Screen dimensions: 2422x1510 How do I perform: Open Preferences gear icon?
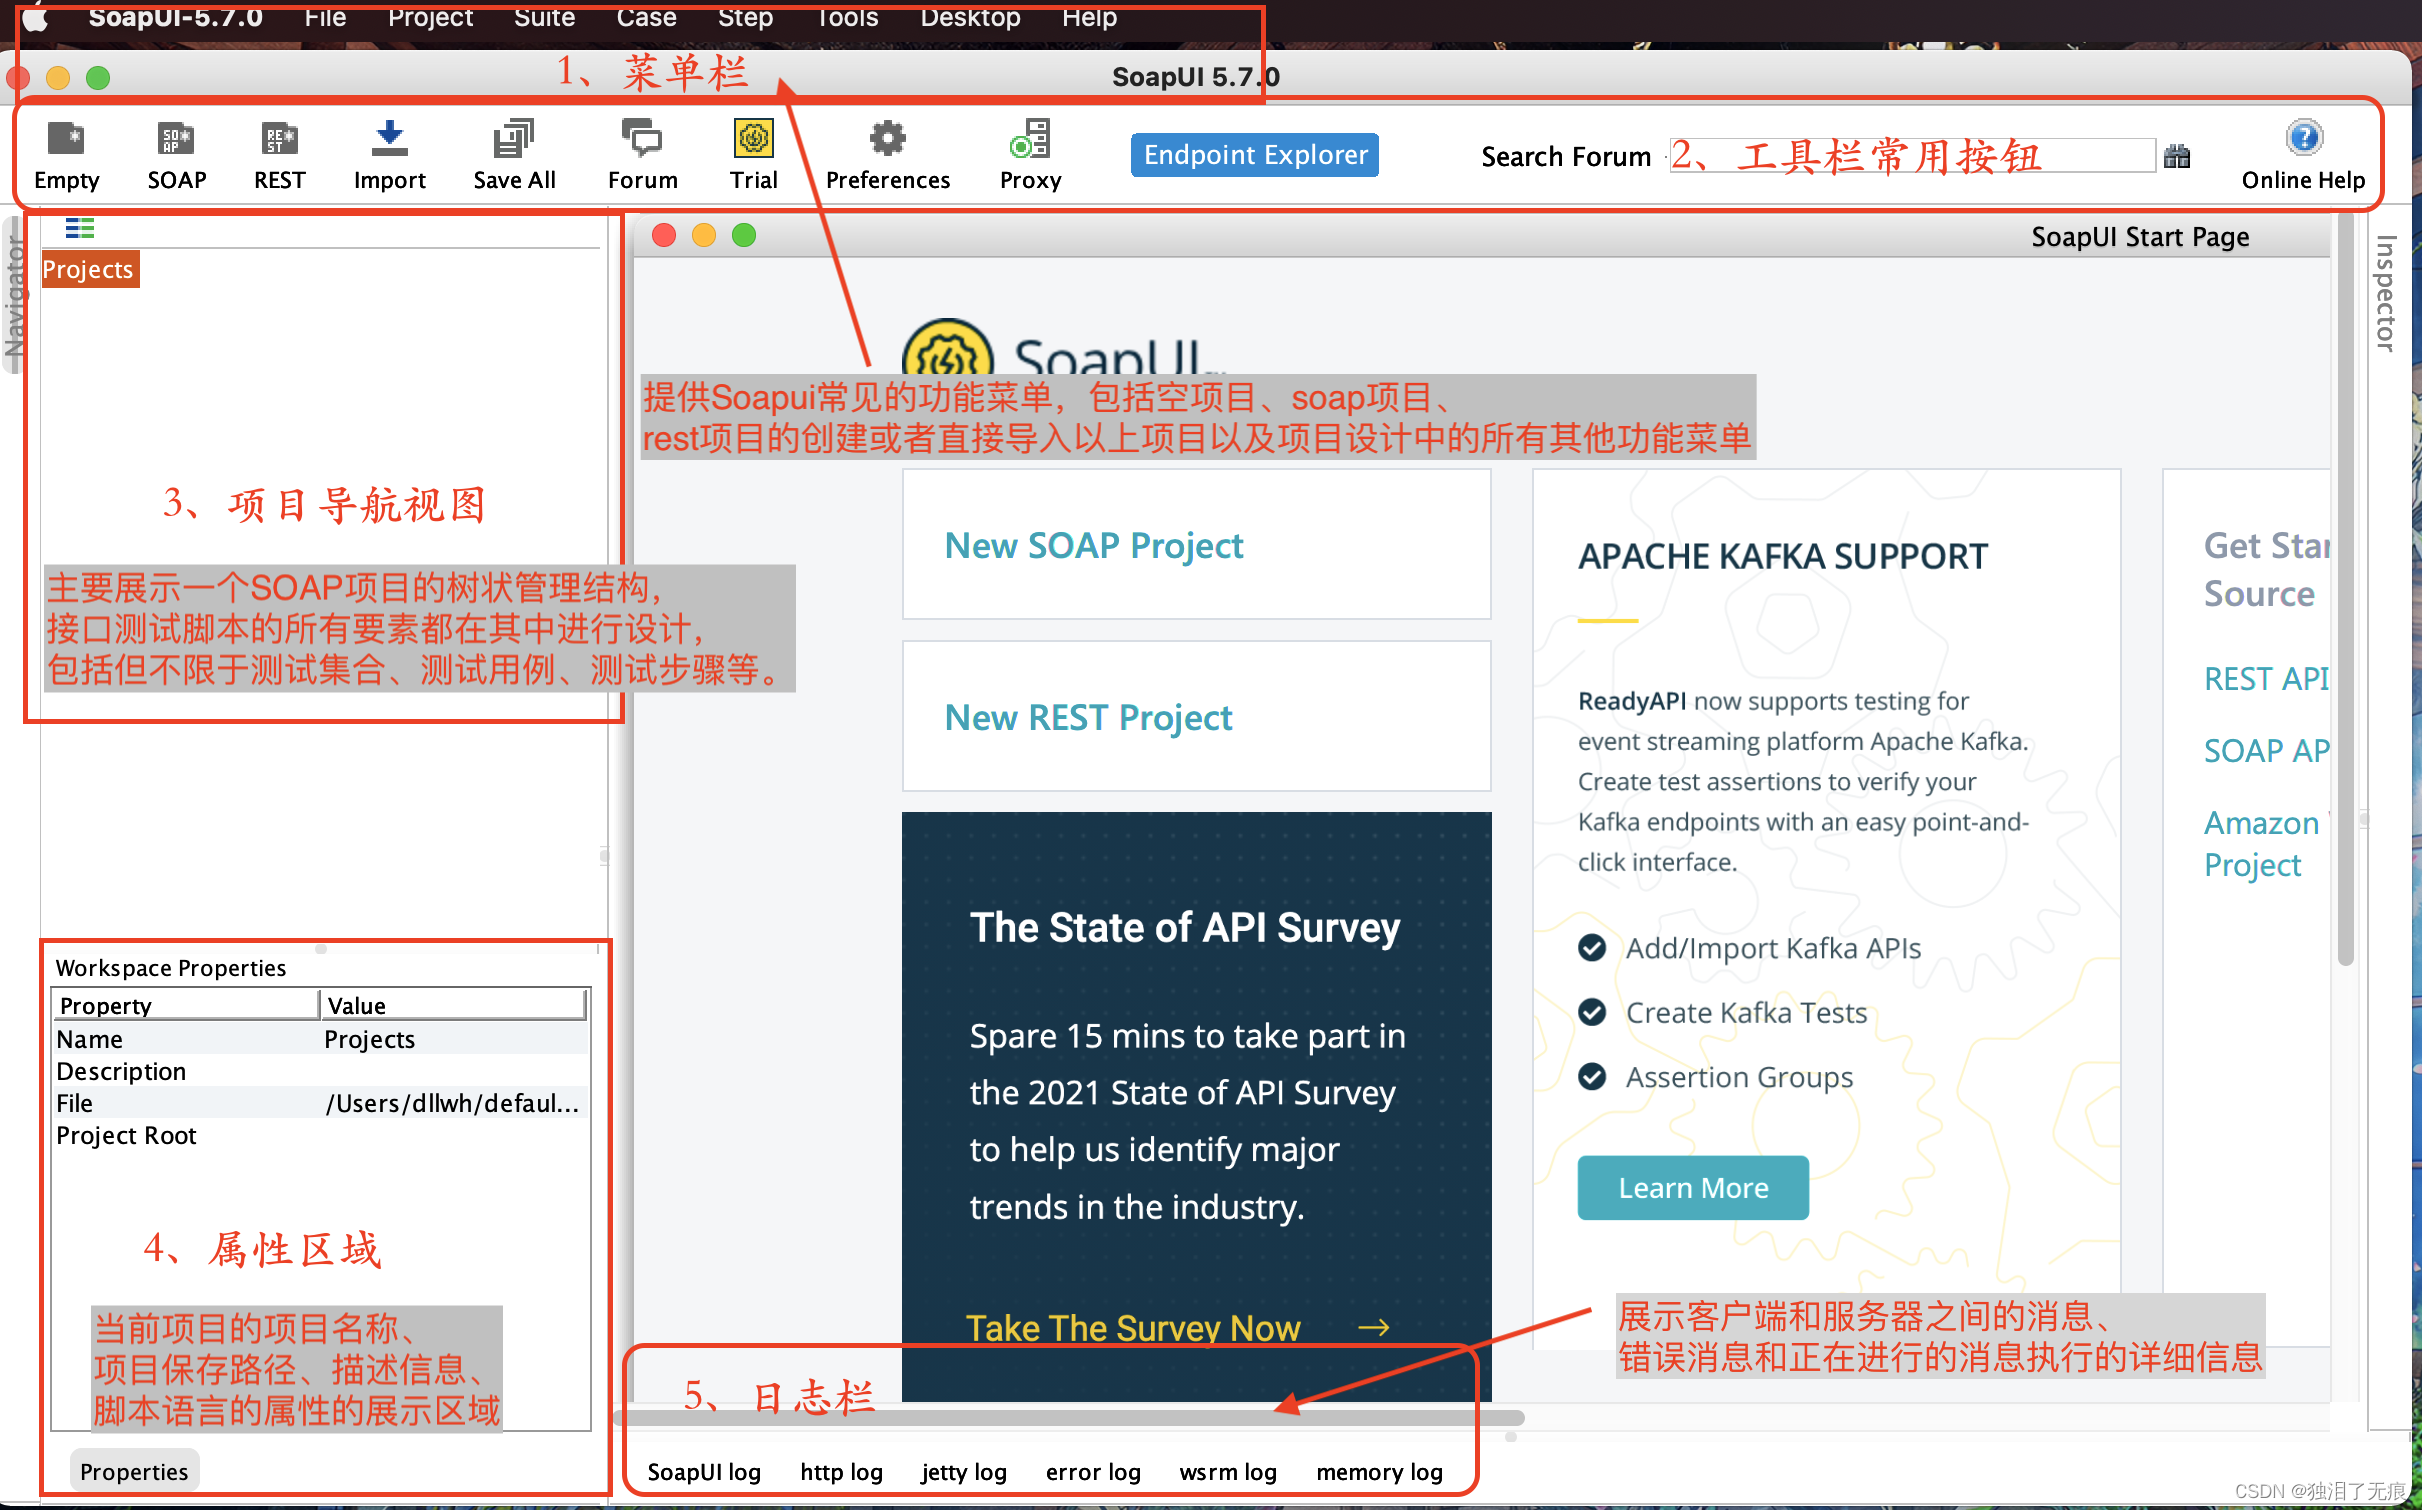coord(887,139)
